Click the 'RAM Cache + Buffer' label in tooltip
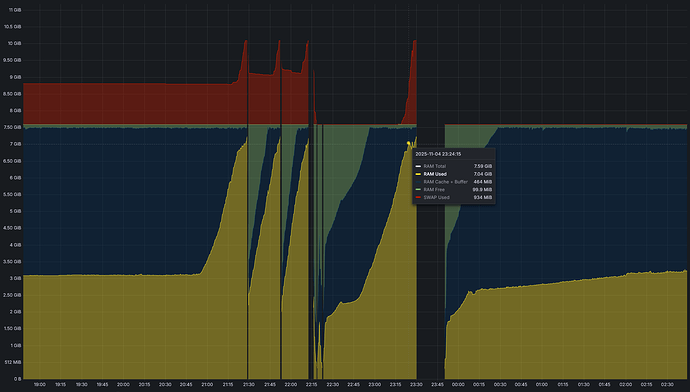The image size is (690, 392). [x=445, y=182]
